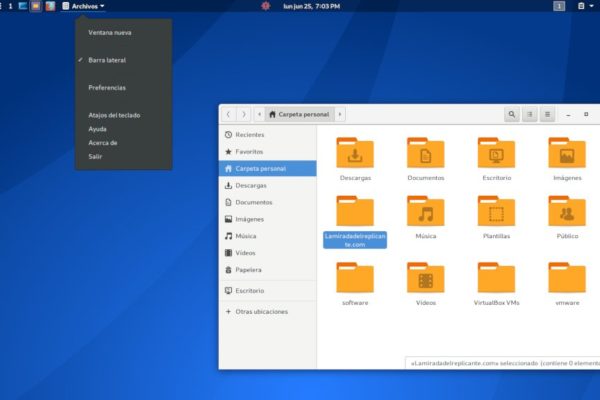Open the Plantillas folder icon
600x400 pixels.
(x=496, y=212)
